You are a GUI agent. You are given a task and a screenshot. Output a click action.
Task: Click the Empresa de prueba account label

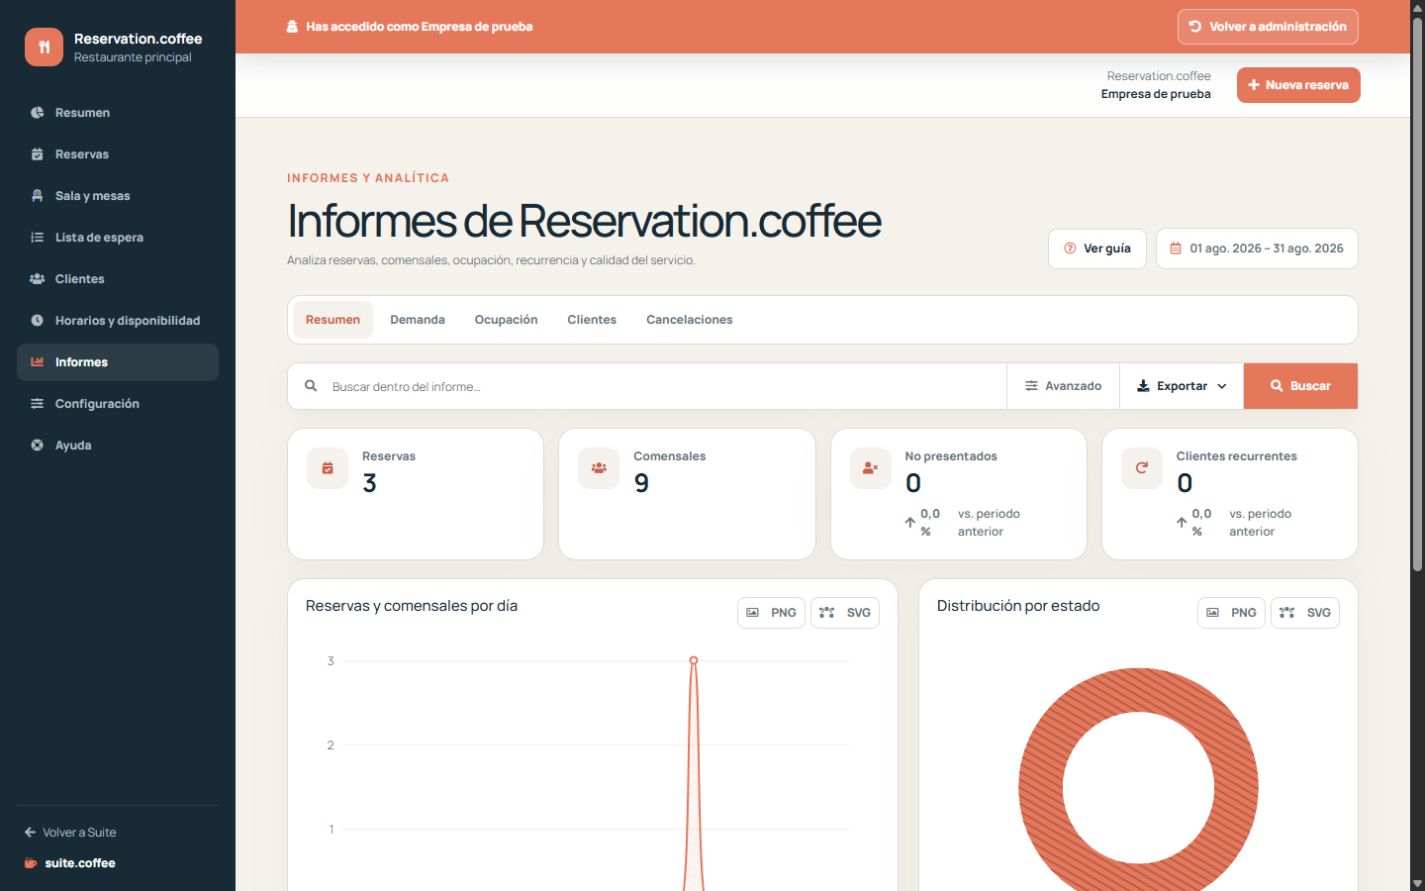pos(1155,94)
